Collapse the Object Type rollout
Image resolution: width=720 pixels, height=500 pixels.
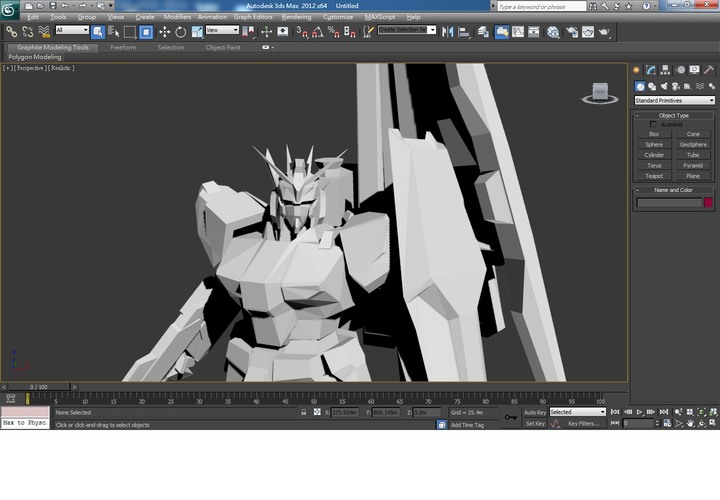673,115
